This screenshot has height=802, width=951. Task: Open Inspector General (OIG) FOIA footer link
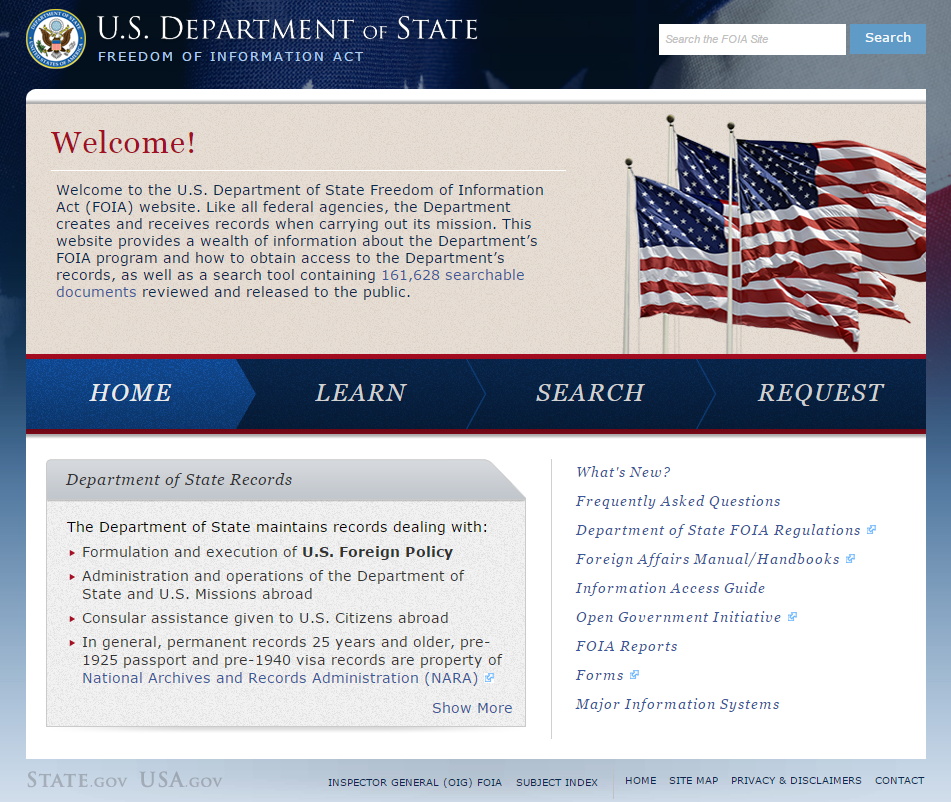pos(415,782)
